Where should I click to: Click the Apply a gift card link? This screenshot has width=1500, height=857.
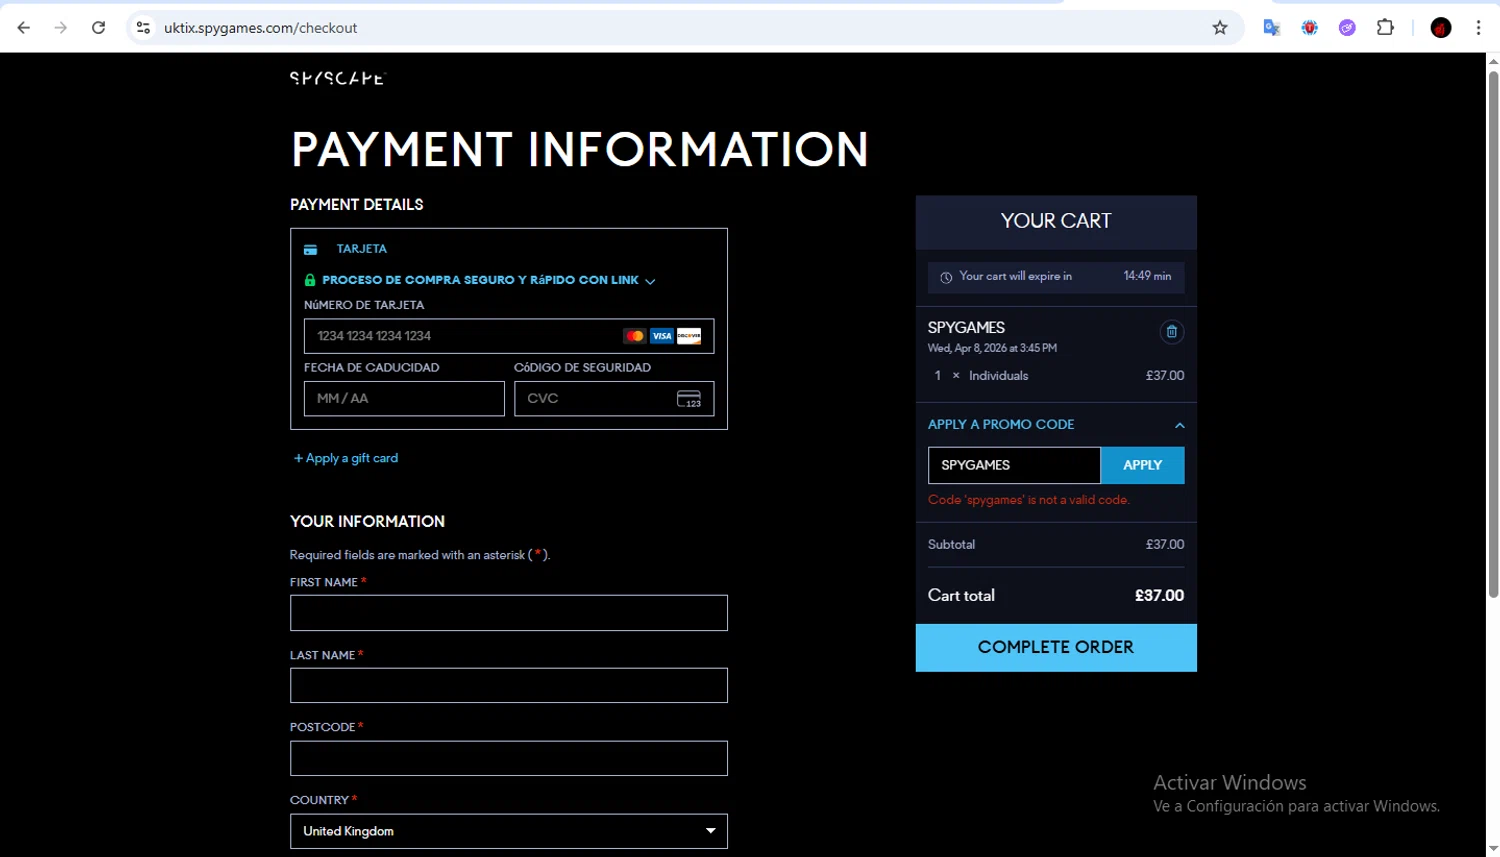(x=346, y=458)
